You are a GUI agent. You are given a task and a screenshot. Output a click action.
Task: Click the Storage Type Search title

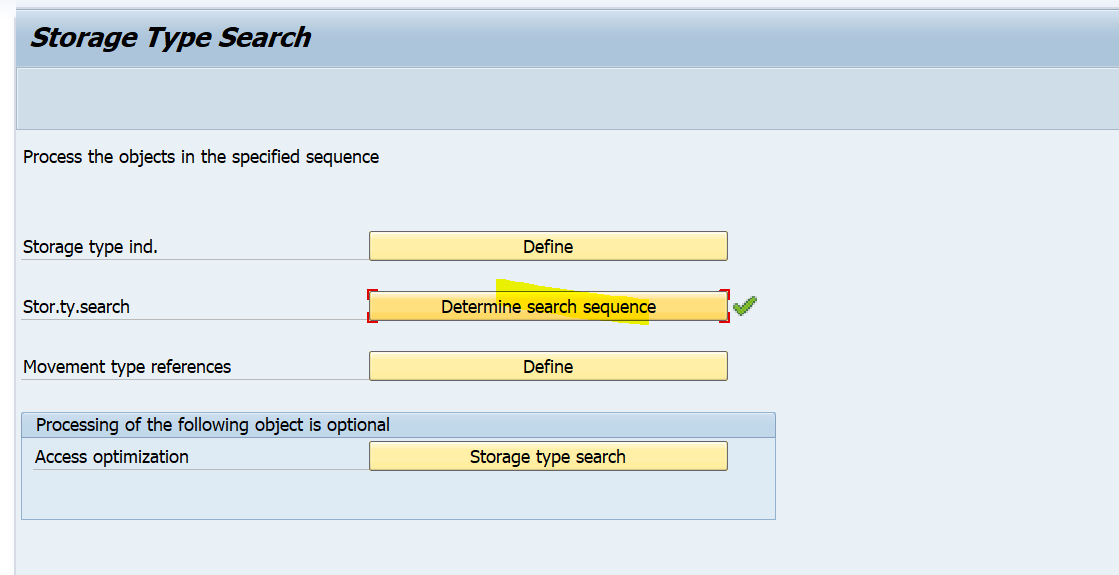170,37
